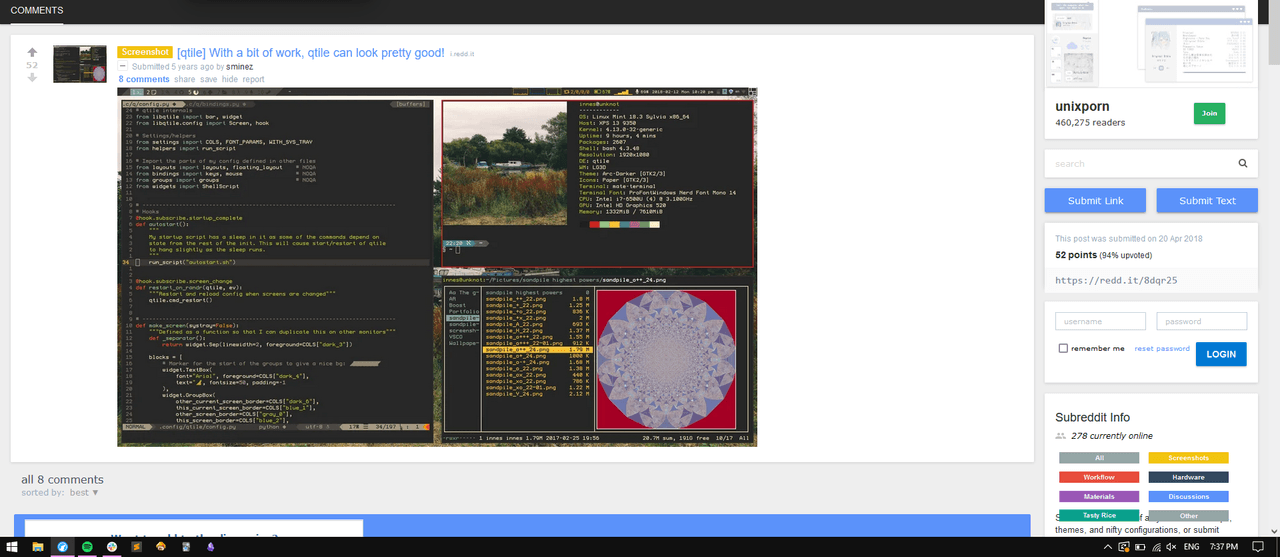The width and height of the screenshot is (1280, 557).
Task: Click the Submit Link button
Action: pyautogui.click(x=1095, y=200)
